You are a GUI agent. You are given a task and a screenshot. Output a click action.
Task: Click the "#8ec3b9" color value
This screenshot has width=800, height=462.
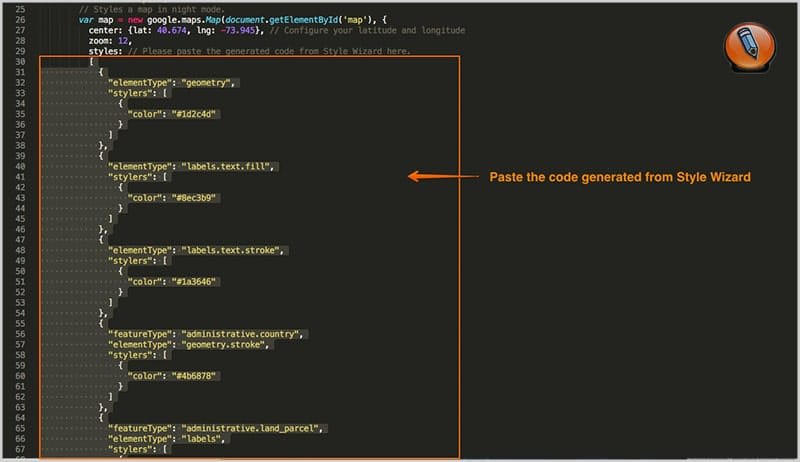click(193, 198)
